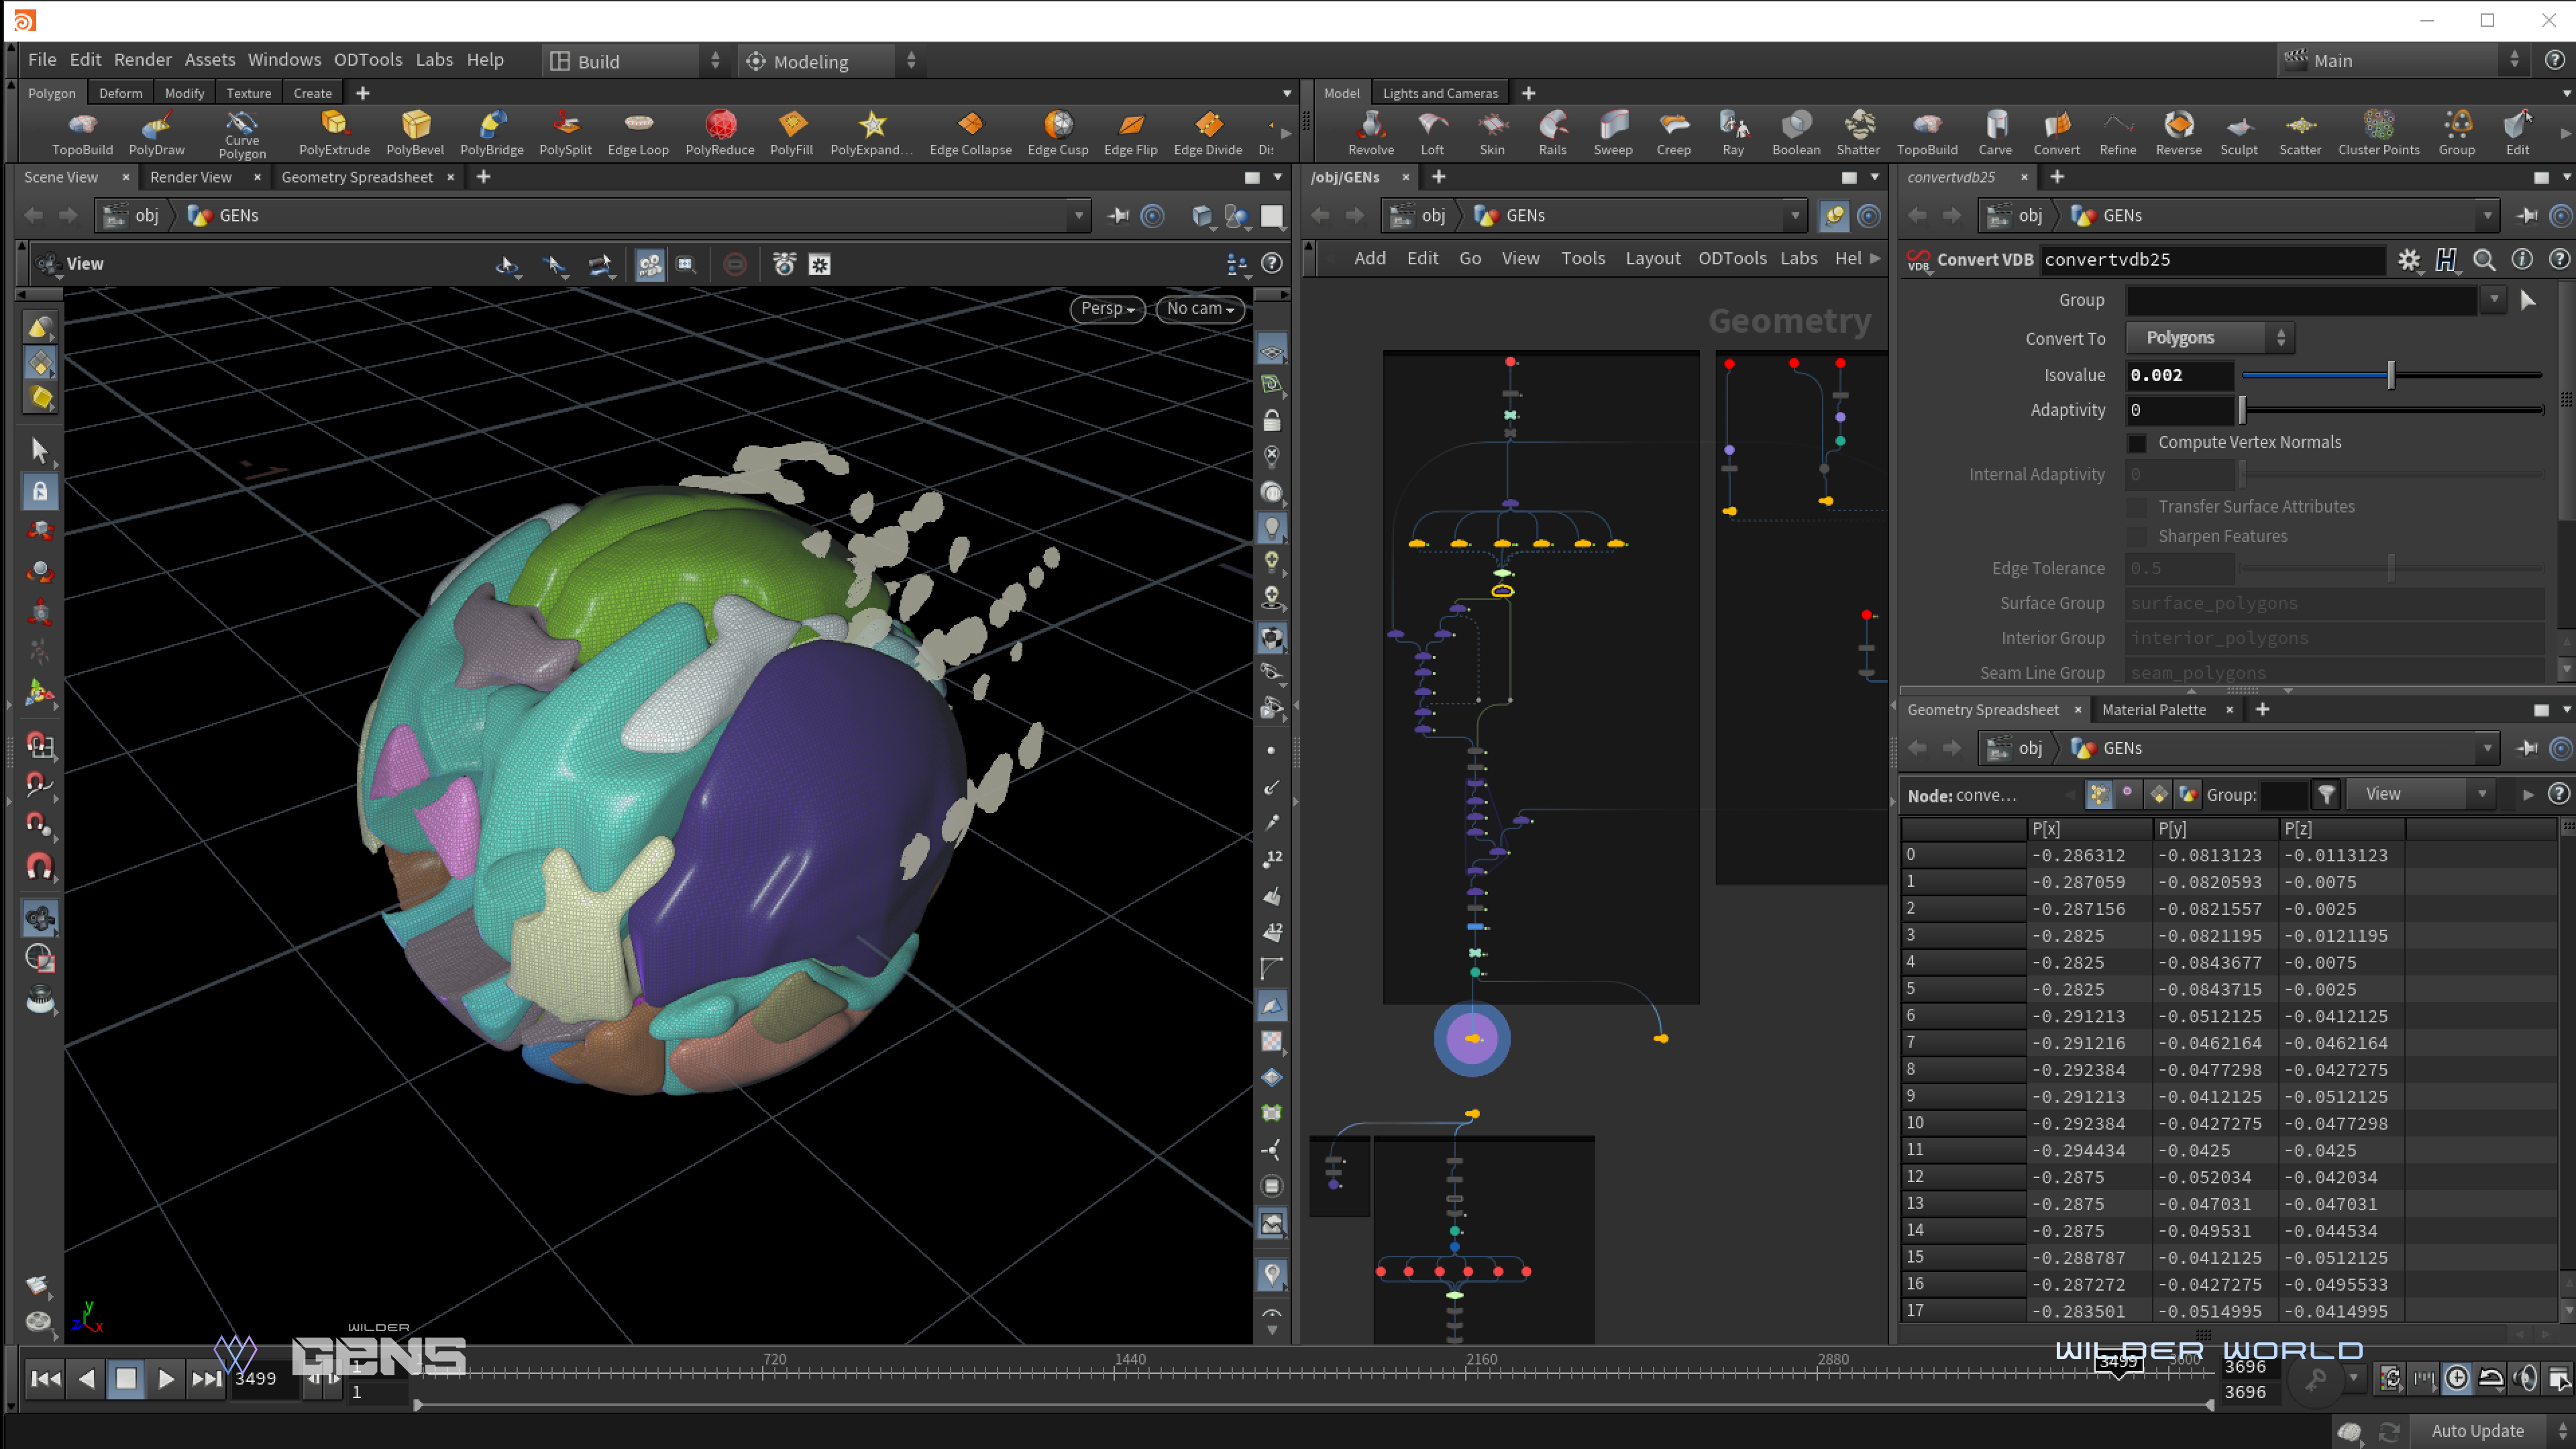Expand the No cam camera dropdown

(1199, 309)
